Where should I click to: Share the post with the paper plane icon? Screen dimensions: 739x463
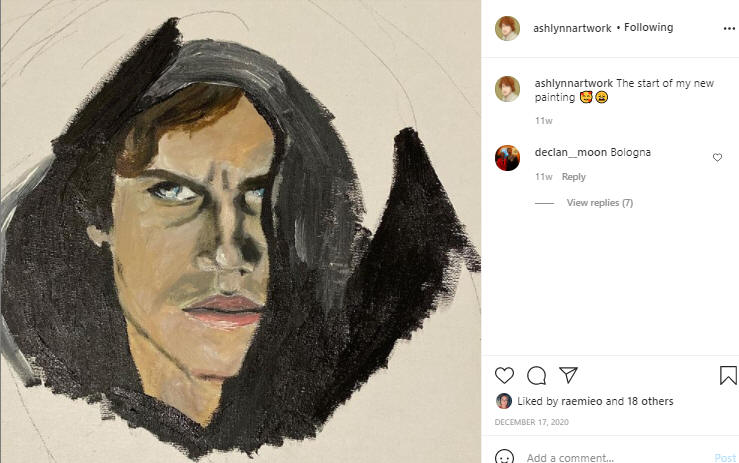[x=568, y=376]
